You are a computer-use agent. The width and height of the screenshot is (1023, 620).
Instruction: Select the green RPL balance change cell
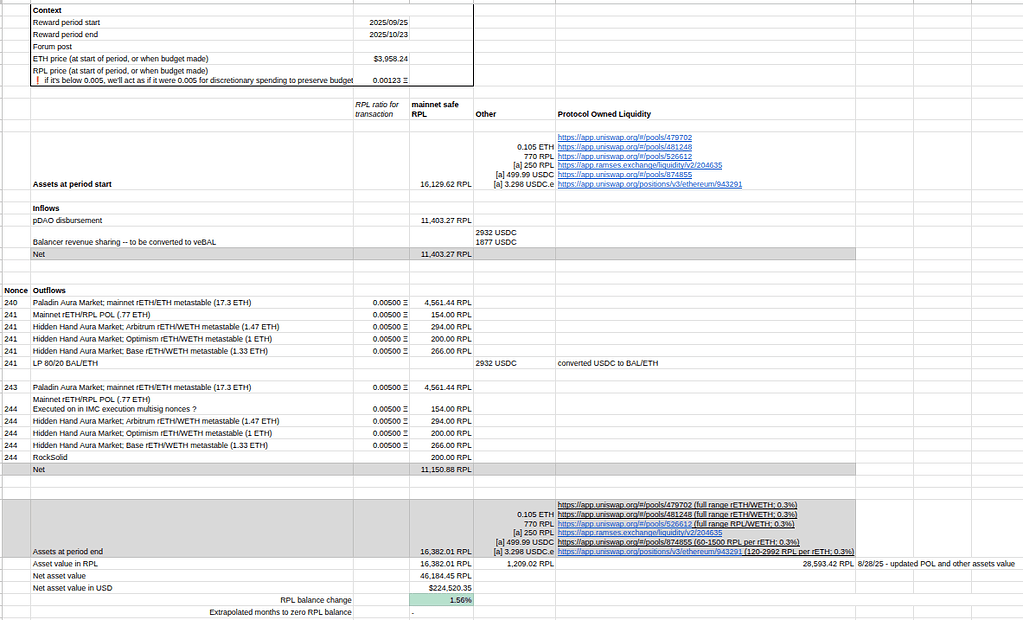click(x=443, y=599)
